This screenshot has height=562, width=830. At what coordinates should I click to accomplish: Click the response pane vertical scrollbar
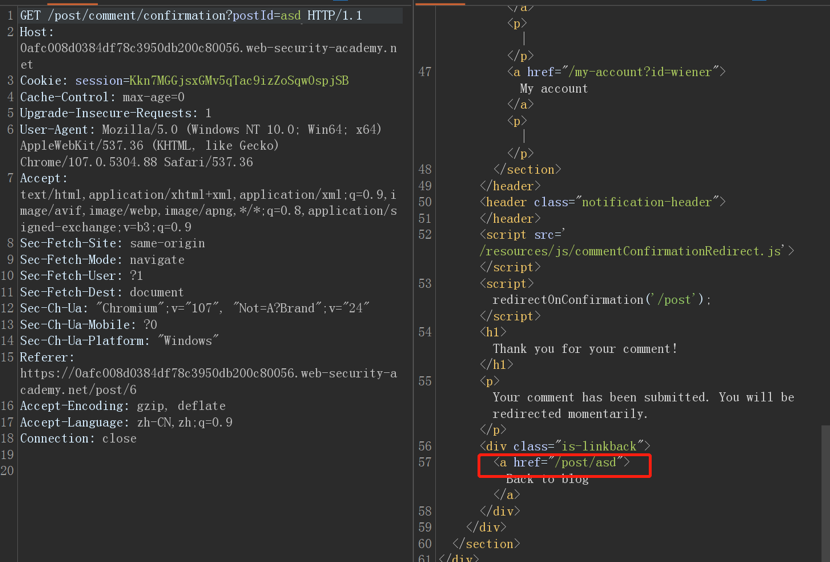[825, 492]
